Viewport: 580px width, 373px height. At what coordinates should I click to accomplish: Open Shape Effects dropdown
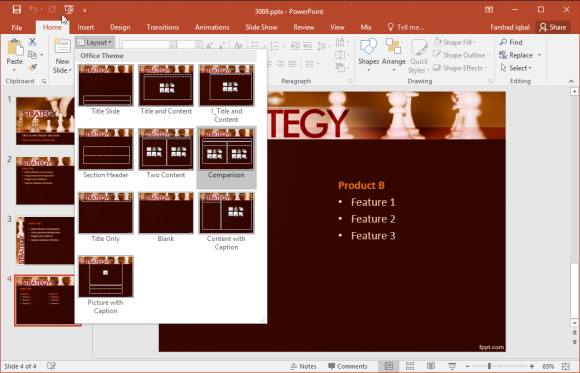pos(460,68)
